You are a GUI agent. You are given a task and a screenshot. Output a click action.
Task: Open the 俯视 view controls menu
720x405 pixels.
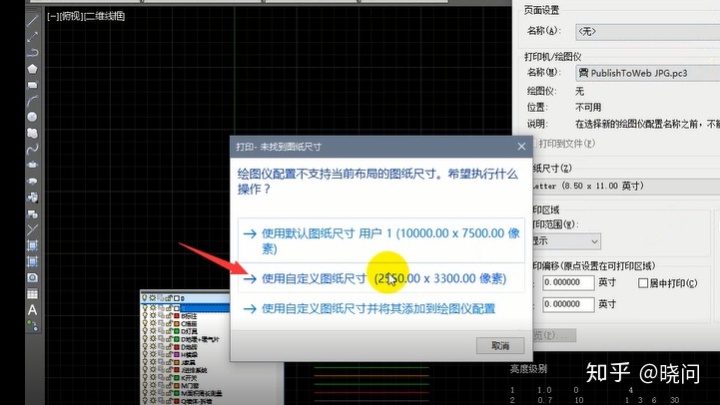tap(71, 17)
